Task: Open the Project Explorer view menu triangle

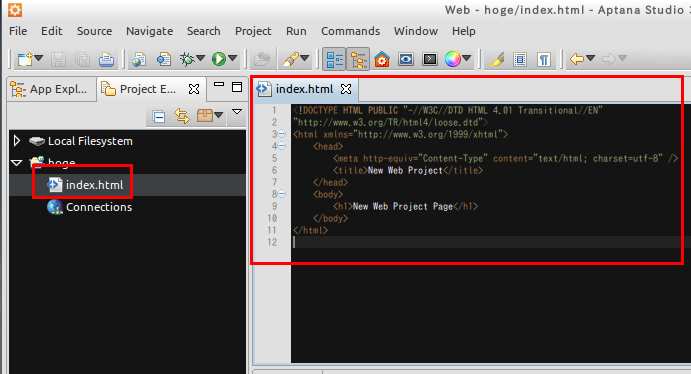Action: click(237, 112)
